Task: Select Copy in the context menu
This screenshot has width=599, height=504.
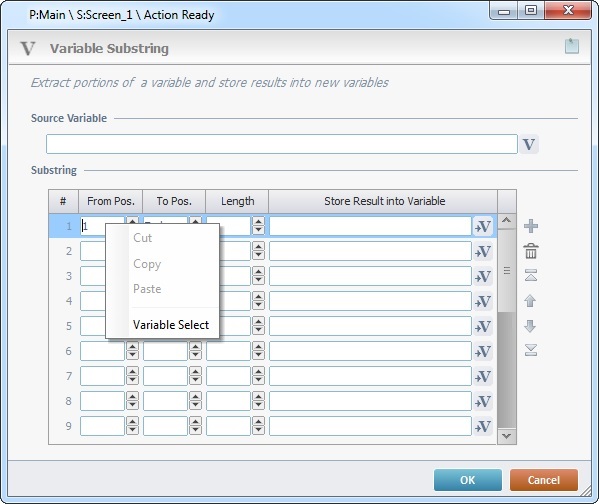Action: pos(147,264)
